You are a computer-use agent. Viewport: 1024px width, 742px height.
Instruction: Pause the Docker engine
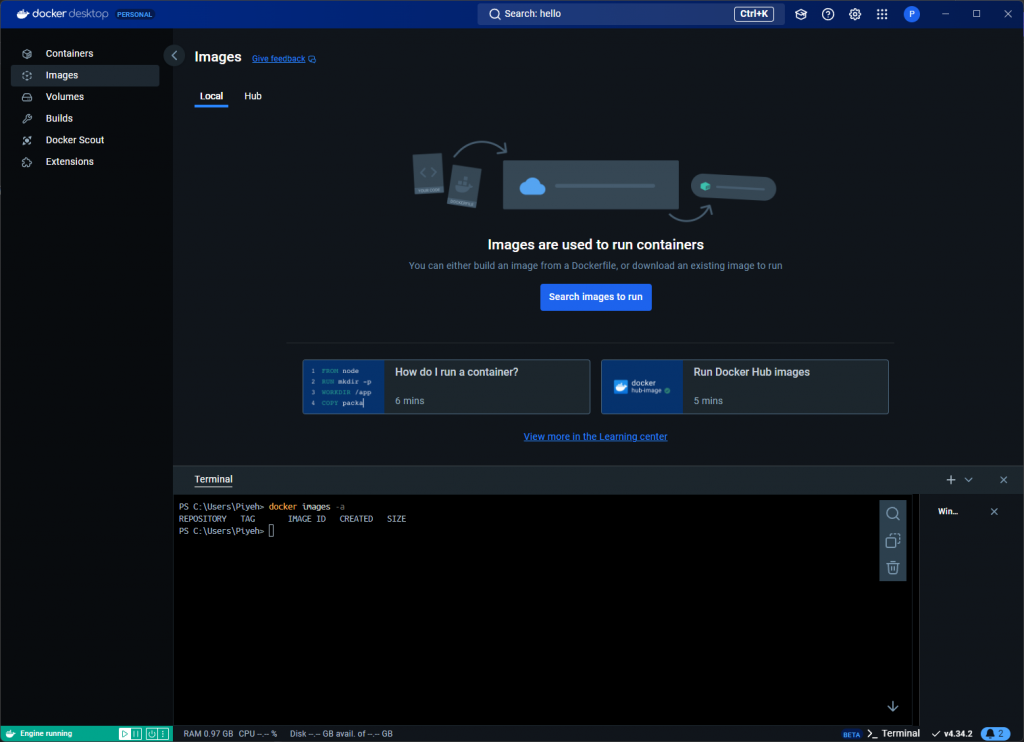136,734
